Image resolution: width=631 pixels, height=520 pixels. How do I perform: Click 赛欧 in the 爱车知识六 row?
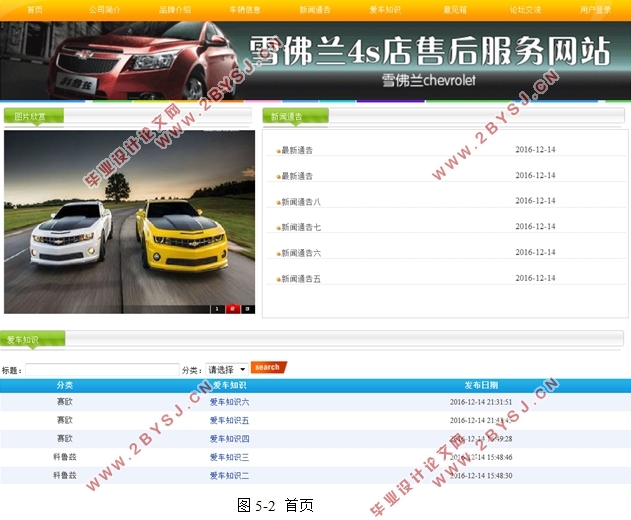click(64, 402)
